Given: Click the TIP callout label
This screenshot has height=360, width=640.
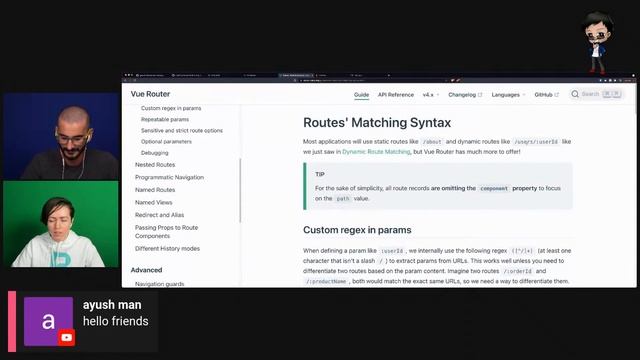Looking at the screenshot, I should (320, 174).
